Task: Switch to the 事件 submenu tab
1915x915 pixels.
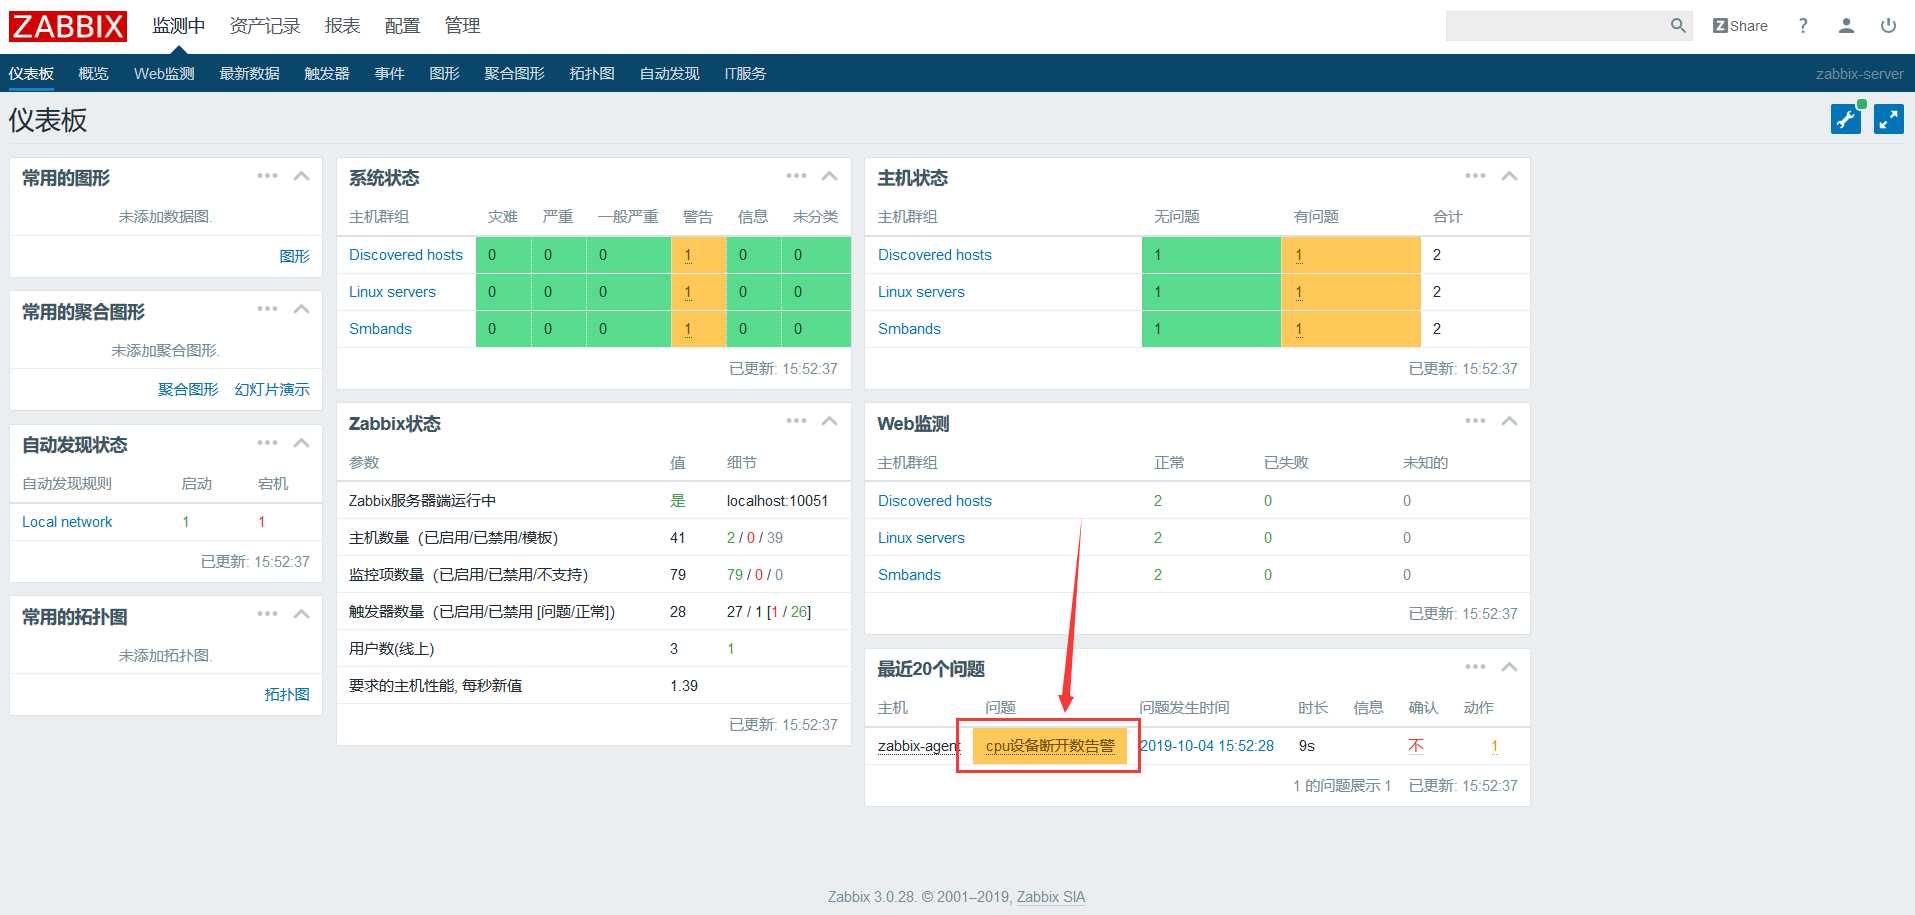Action: [x=389, y=74]
